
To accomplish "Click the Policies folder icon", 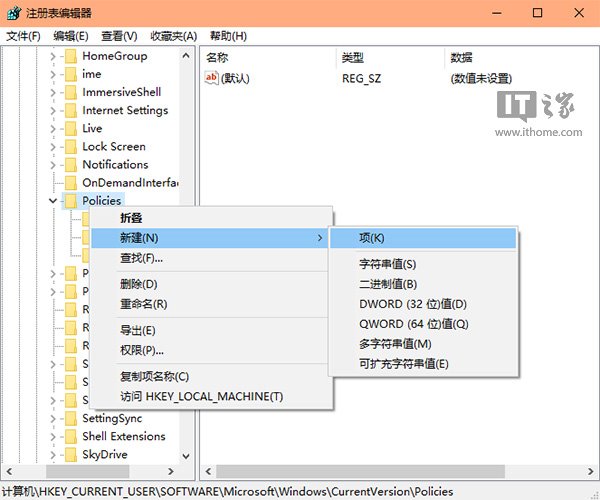I will pos(71,201).
